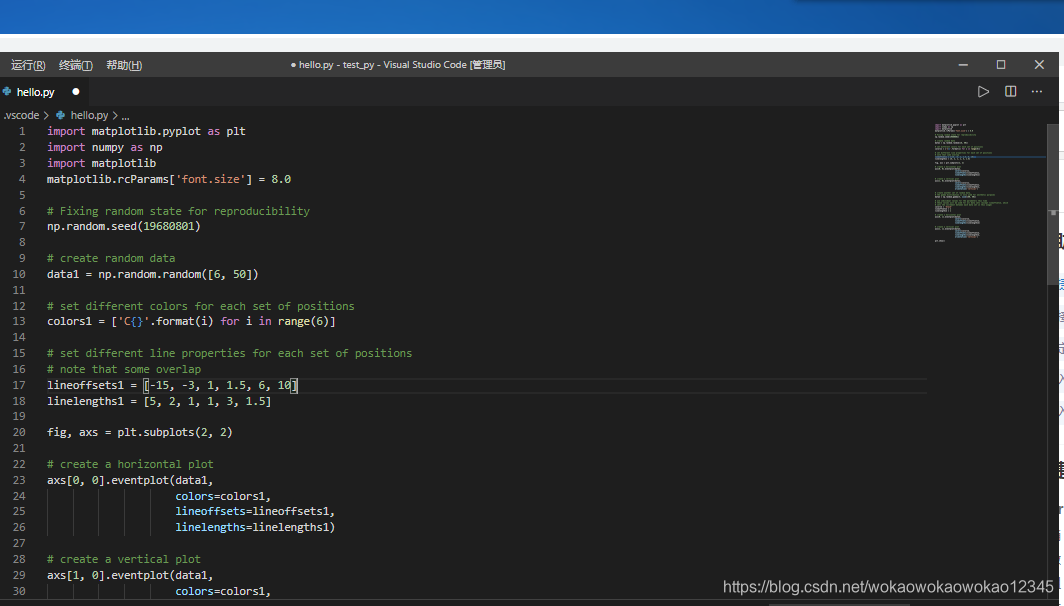Open the 运行(R) menu
1064x606 pixels.
click(x=27, y=64)
